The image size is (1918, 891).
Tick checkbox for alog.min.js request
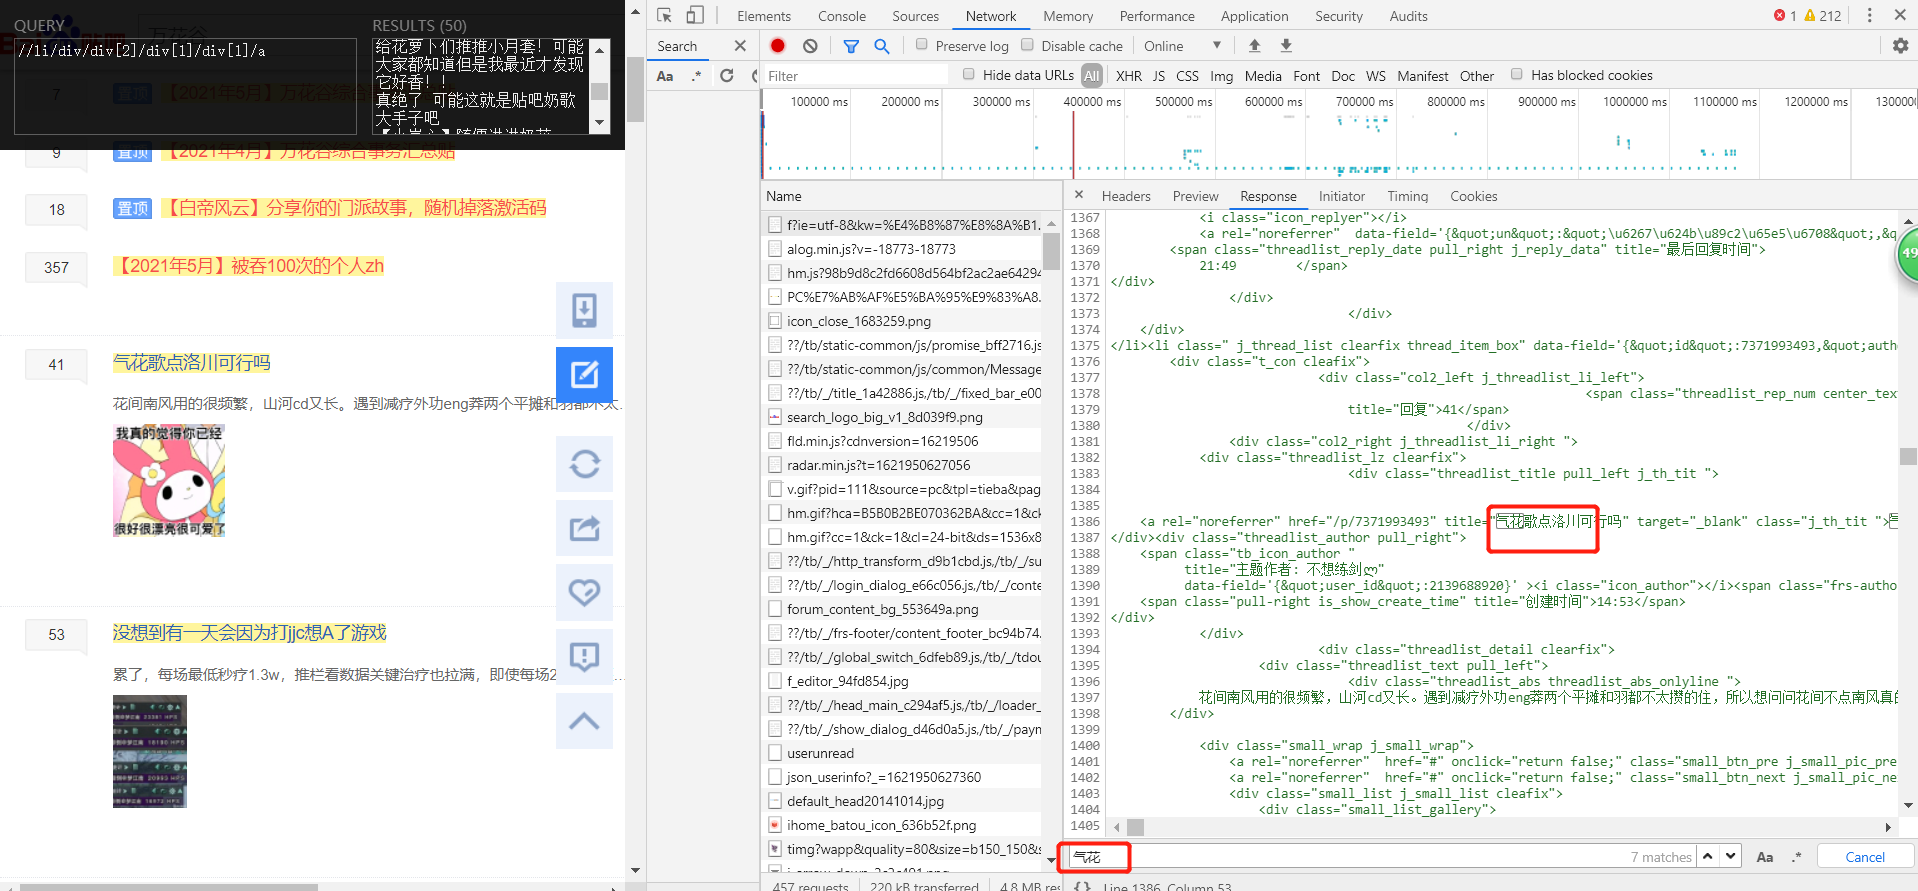(x=775, y=249)
